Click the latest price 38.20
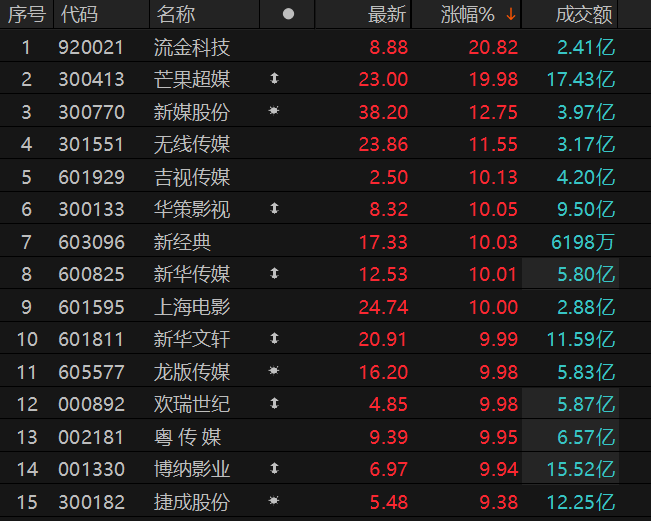 tap(383, 112)
